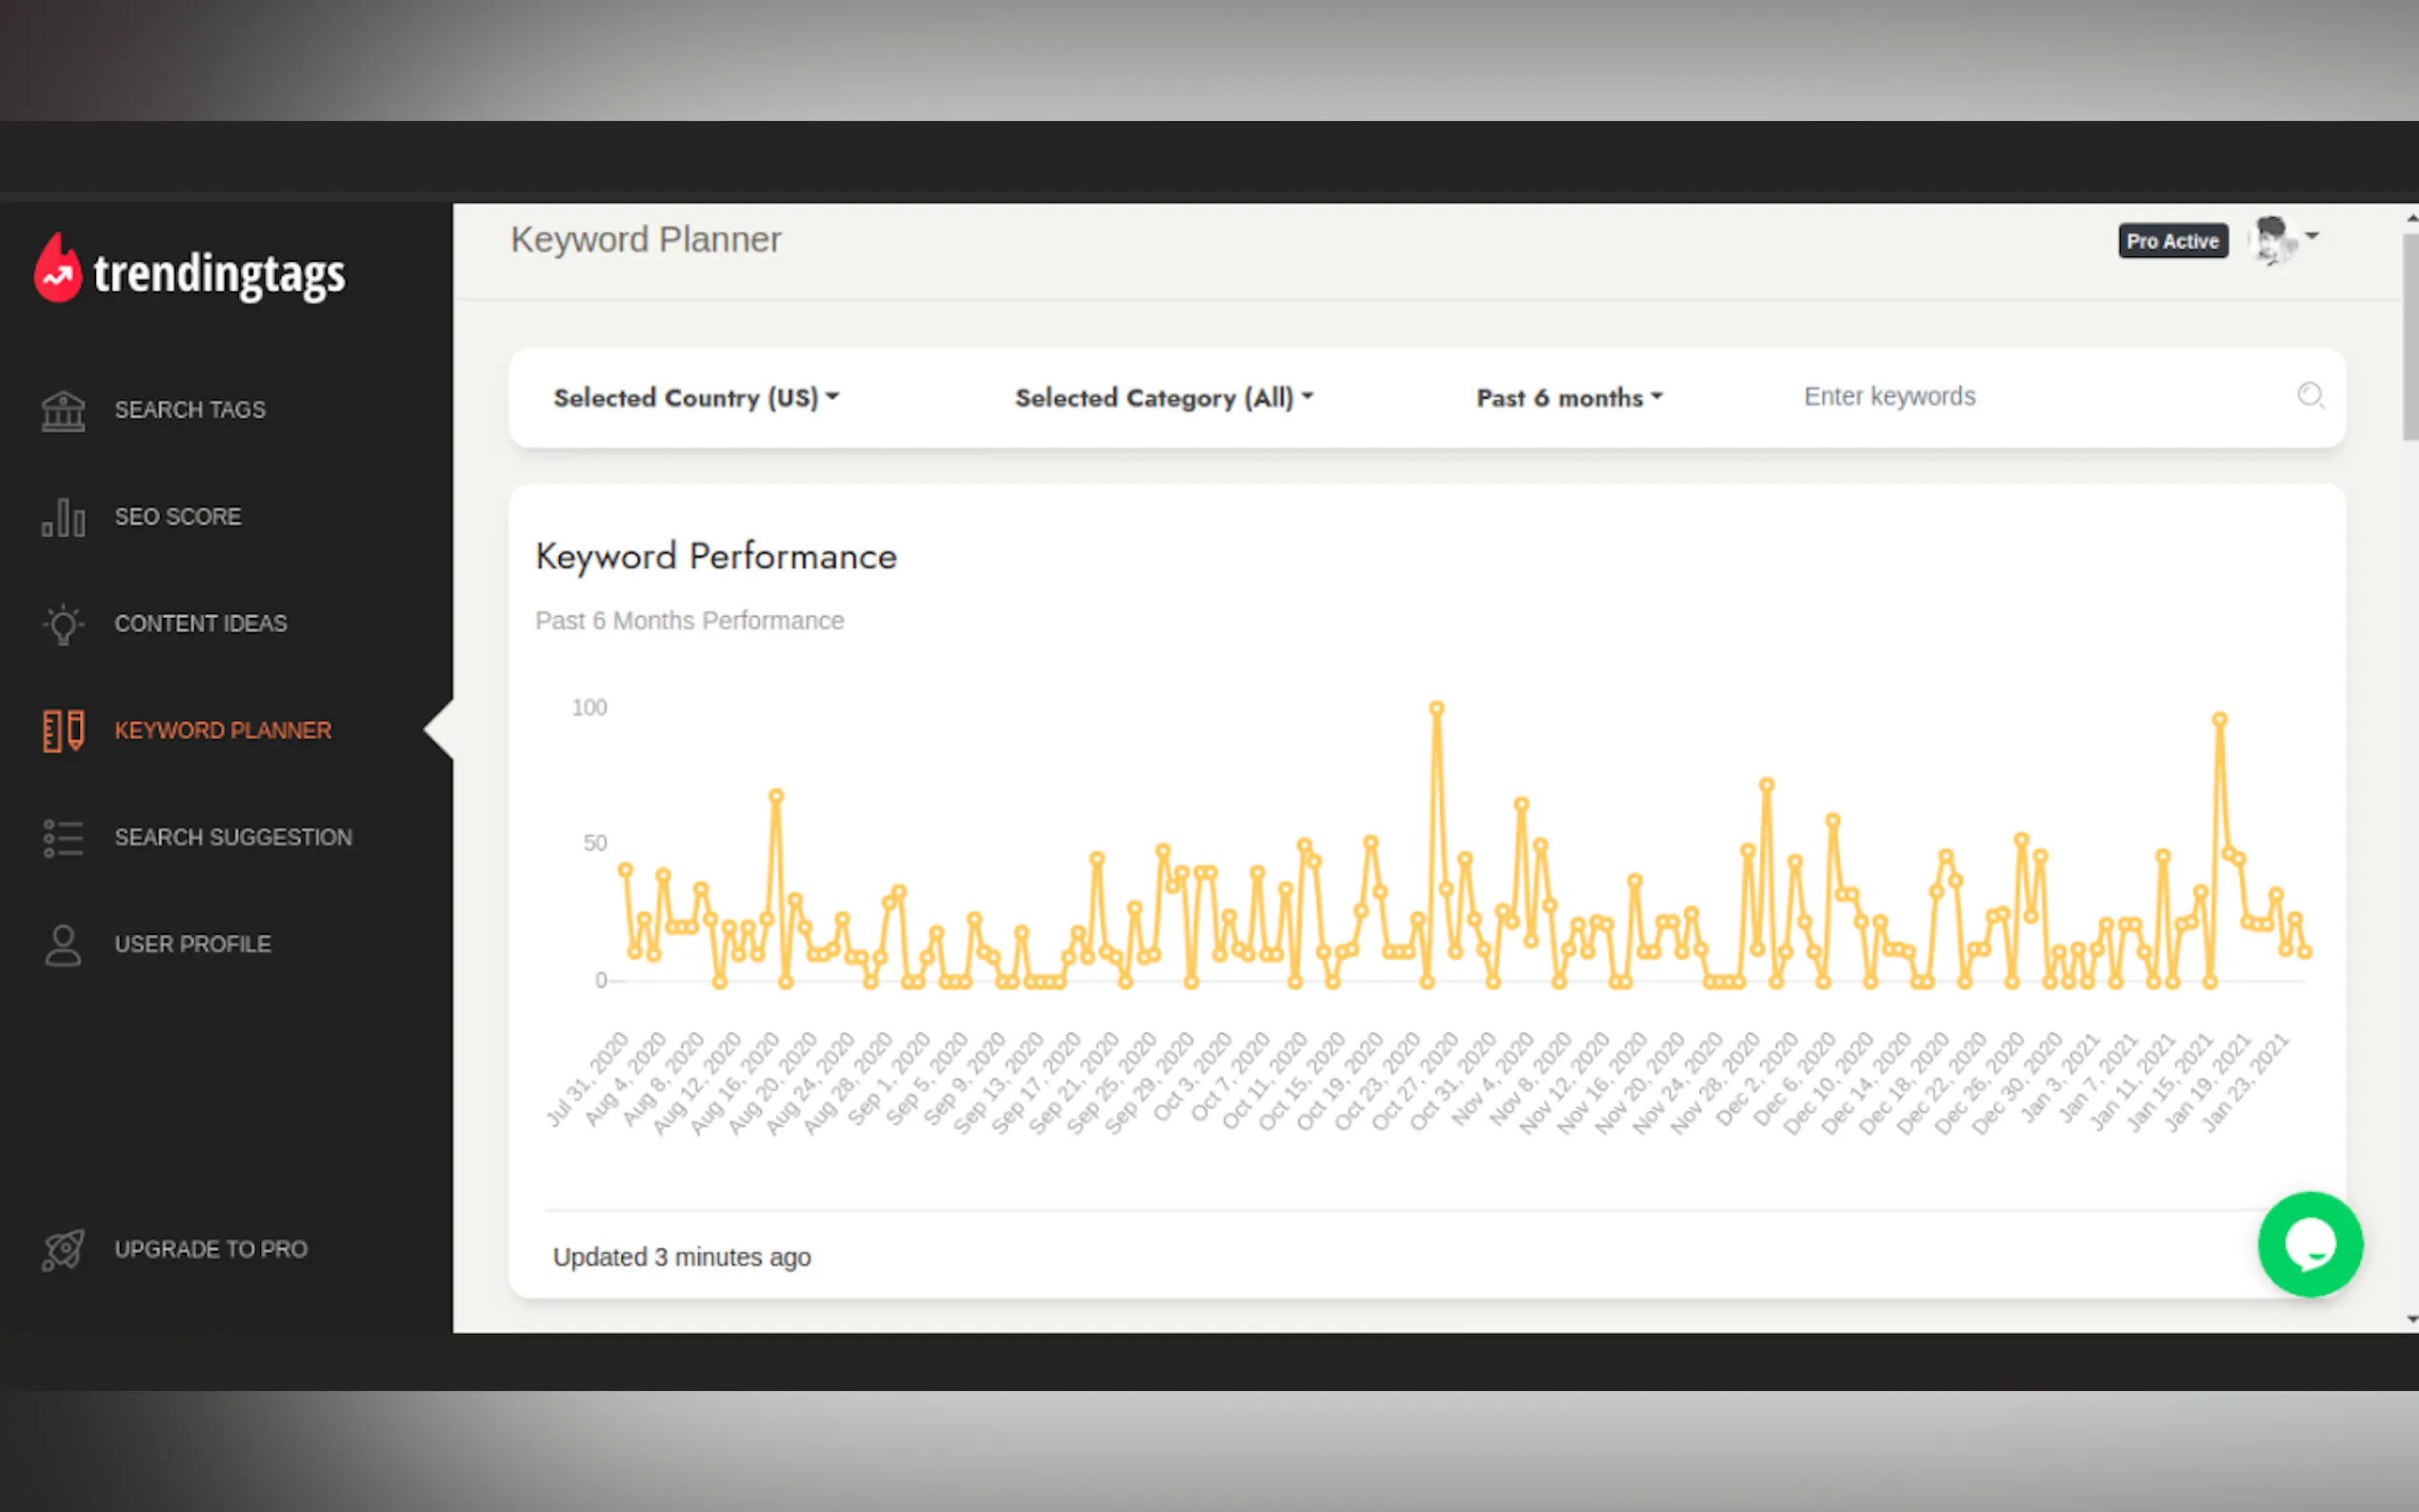Click the Search Suggestion list icon

[63, 838]
